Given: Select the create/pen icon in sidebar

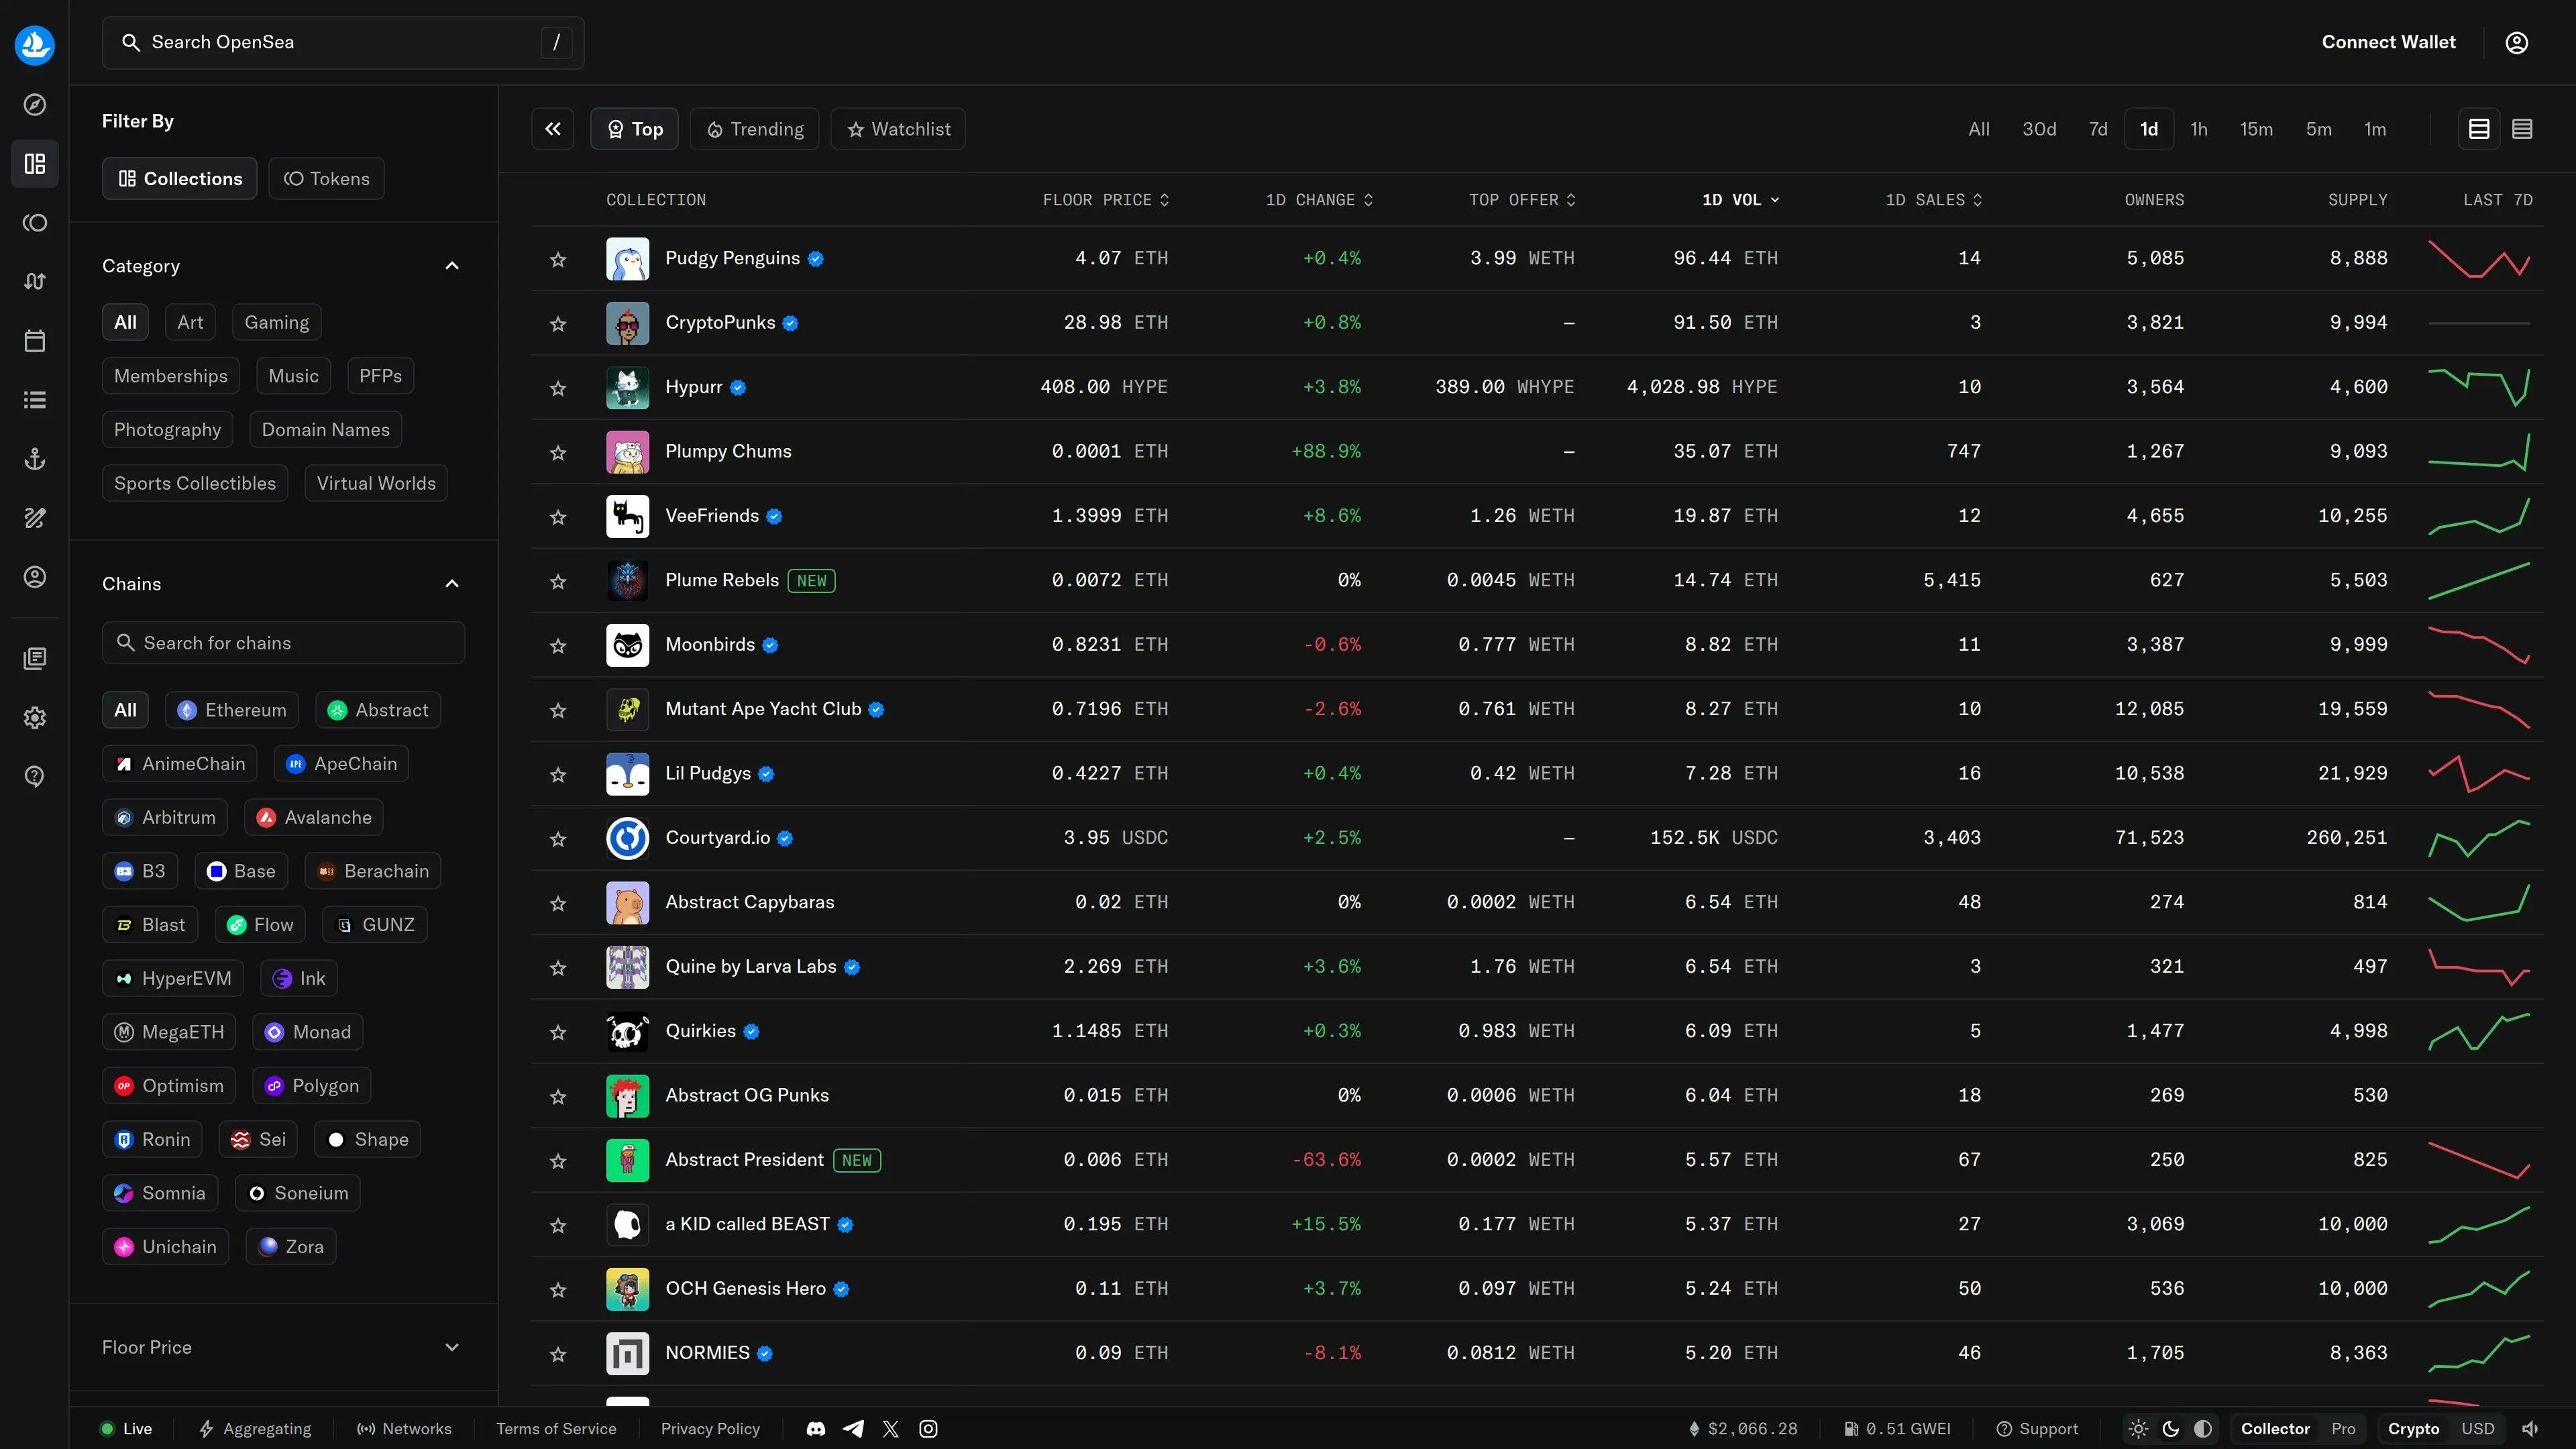Looking at the screenshot, I should (x=35, y=517).
